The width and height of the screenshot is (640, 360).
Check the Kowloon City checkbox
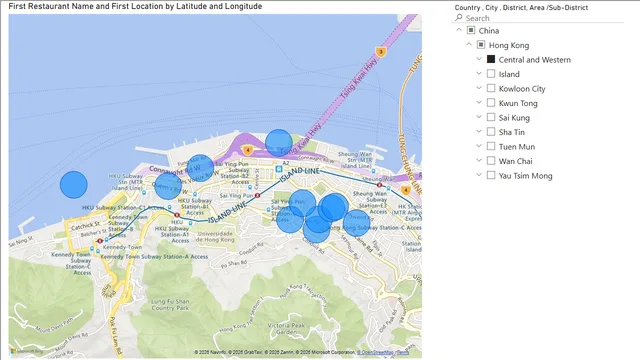pos(491,88)
